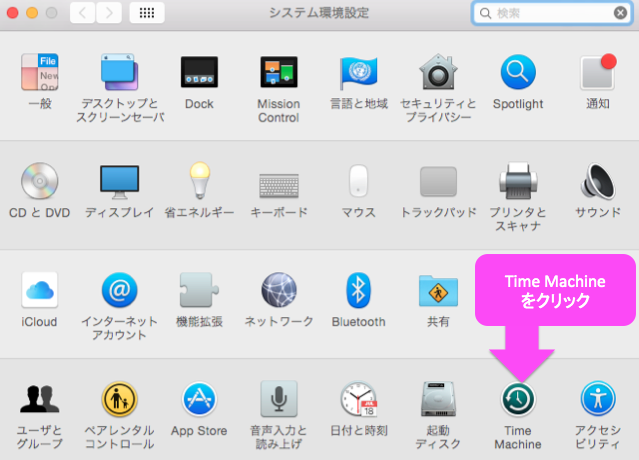639x460 pixels.
Task: Open マウス (Mouse) preferences
Action: [x=359, y=181]
